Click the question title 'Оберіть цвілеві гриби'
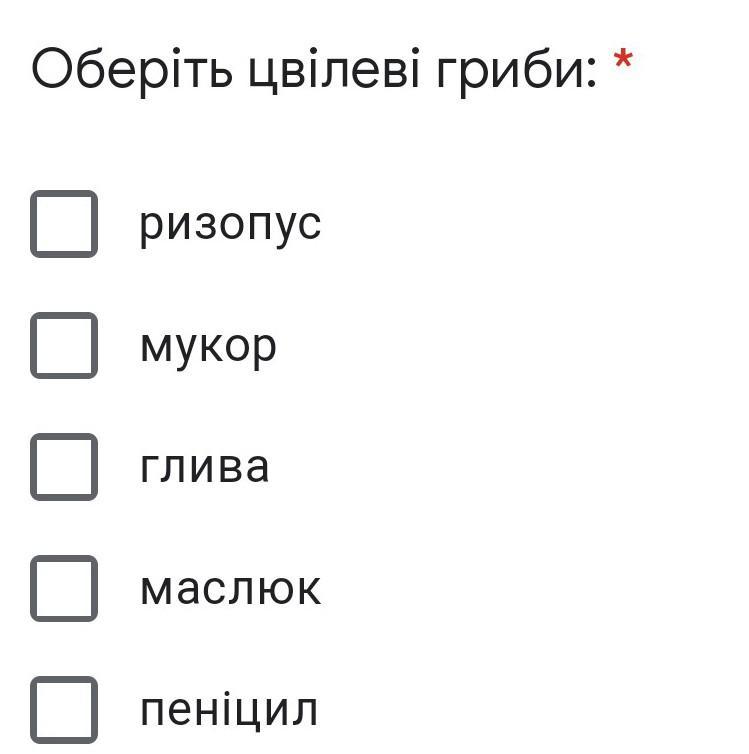Image resolution: width=749 pixels, height=754 pixels. tap(314, 70)
